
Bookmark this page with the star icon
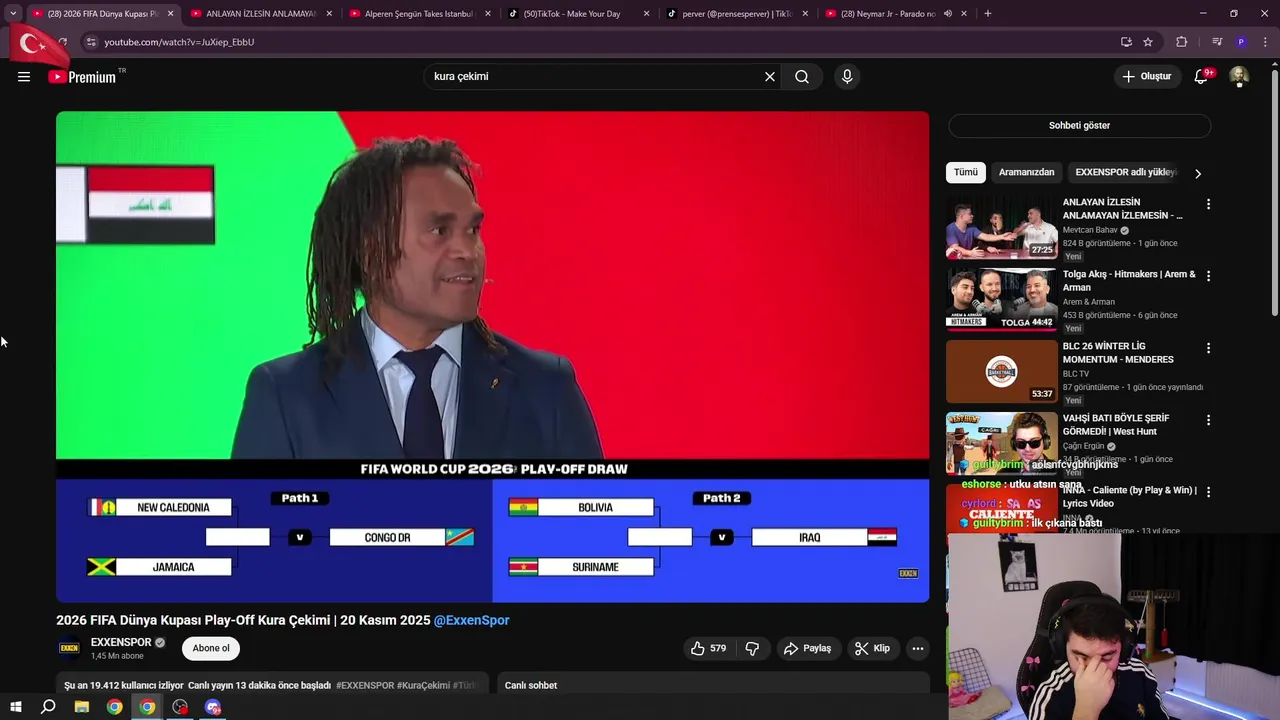(1148, 42)
